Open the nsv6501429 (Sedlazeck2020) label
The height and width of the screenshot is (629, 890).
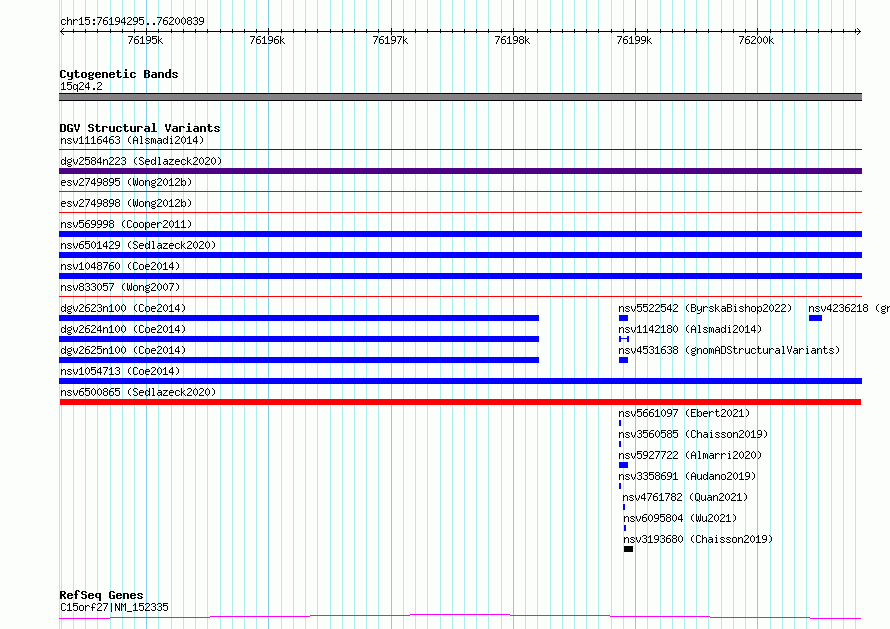(x=138, y=245)
